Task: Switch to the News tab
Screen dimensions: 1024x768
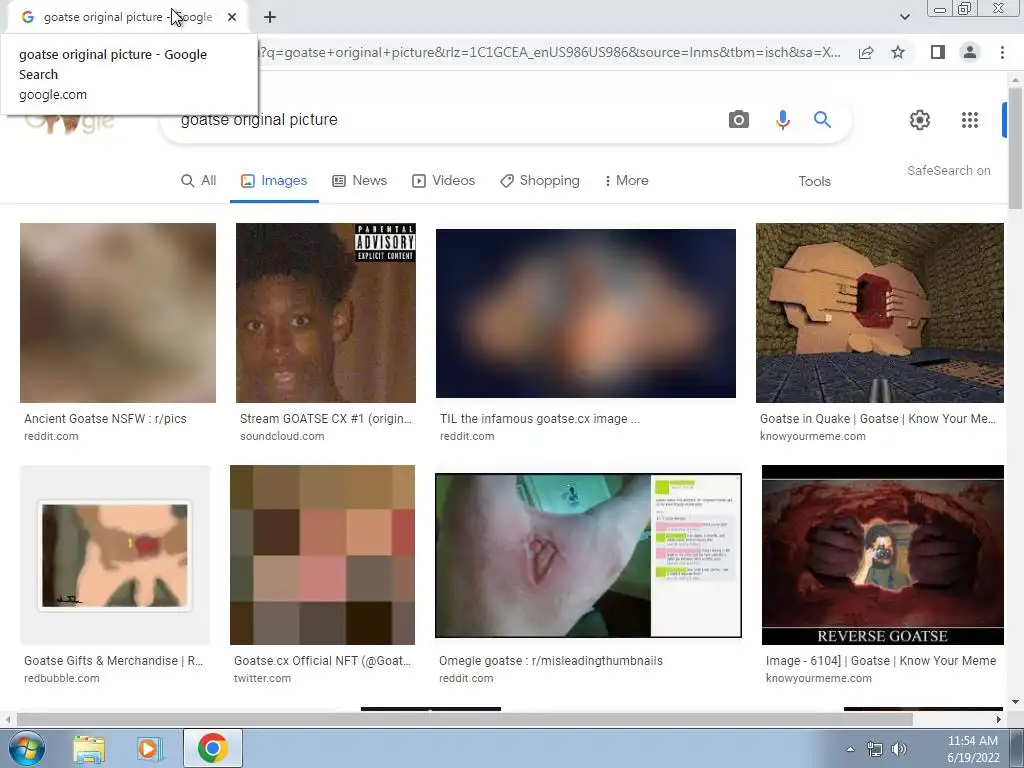Action: pos(359,181)
